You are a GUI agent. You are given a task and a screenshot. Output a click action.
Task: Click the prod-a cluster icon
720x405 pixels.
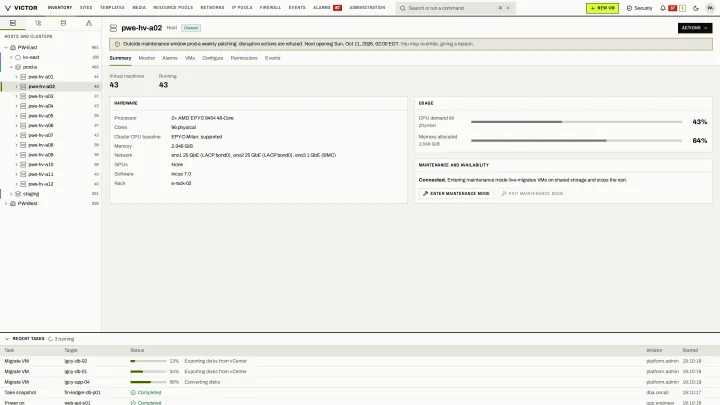click(x=18, y=67)
